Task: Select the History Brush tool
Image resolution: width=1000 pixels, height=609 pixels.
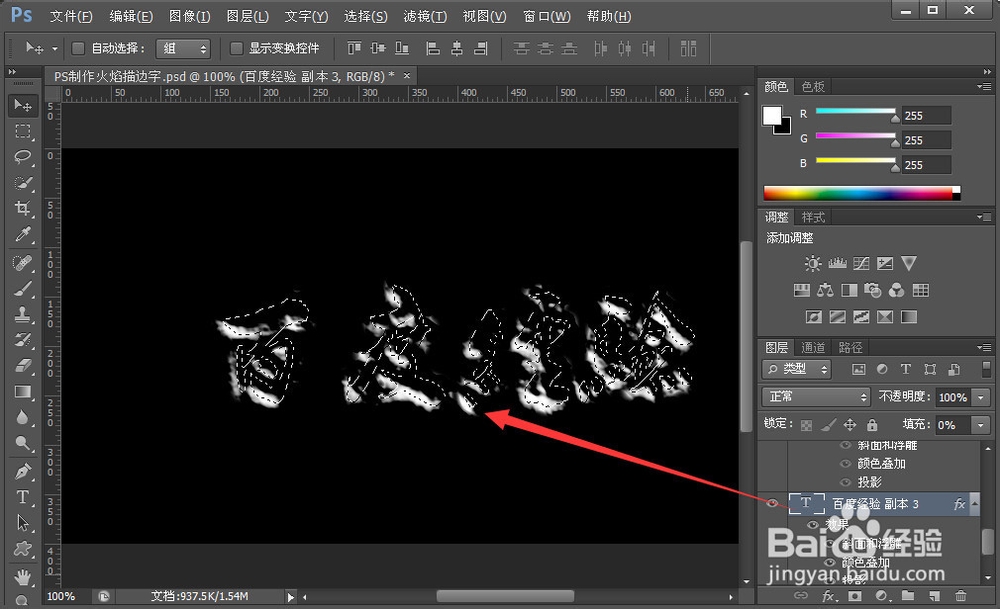Action: [23, 340]
